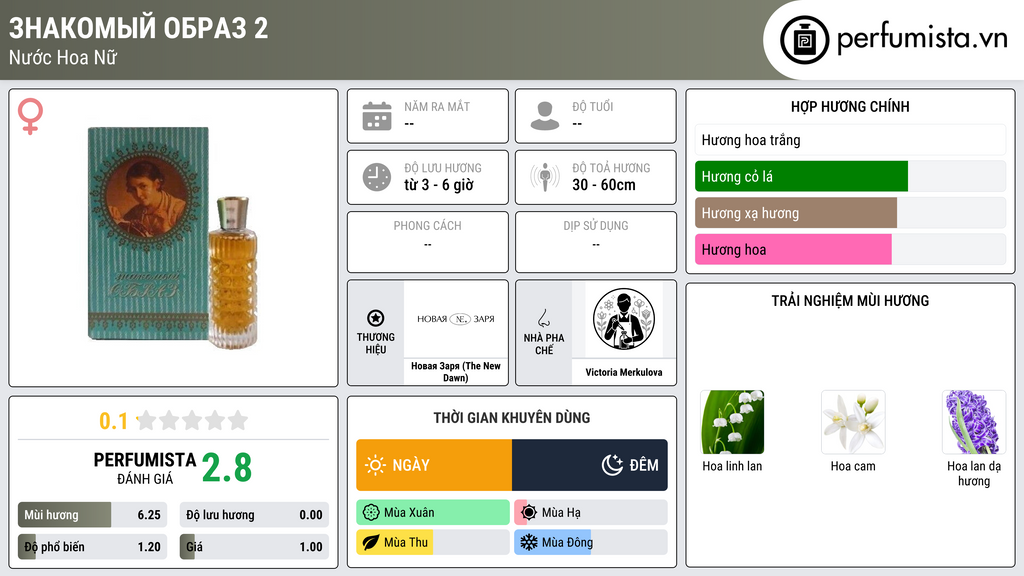Click the green Hương cỏ lá accord bar
1024x576 pixels.
pyautogui.click(x=850, y=176)
